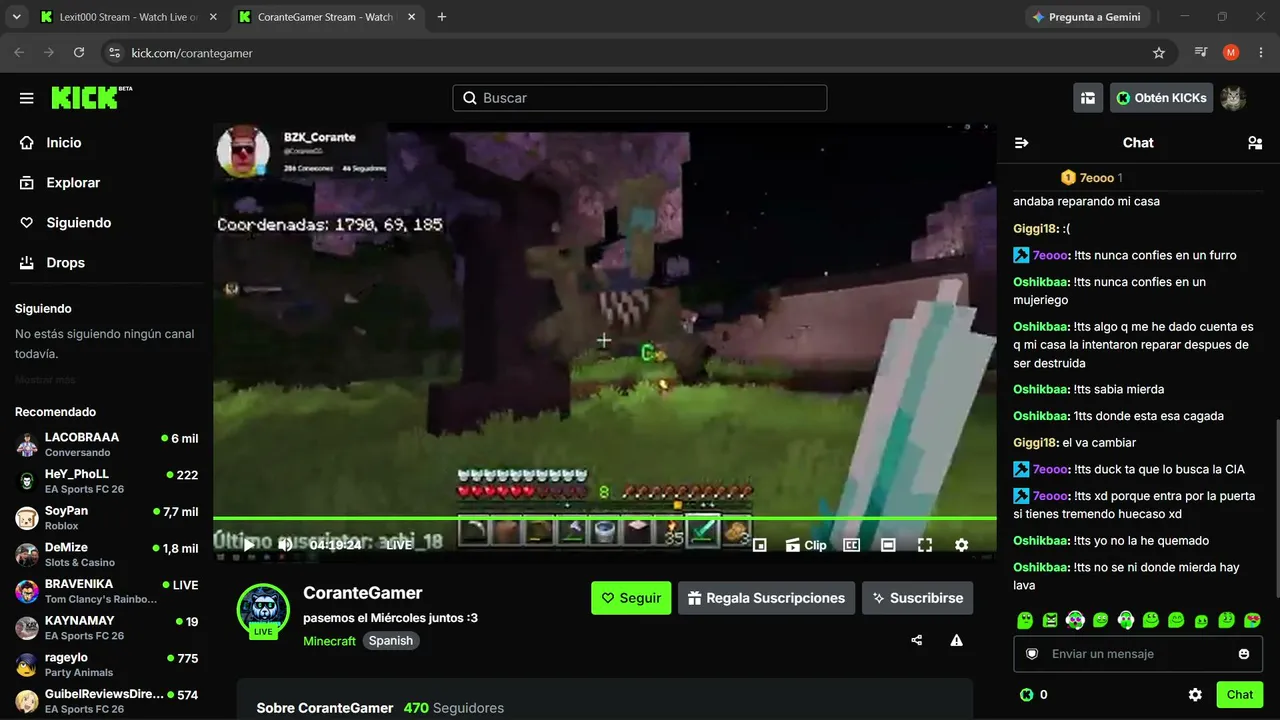Open recommended channel HeY_PhoLL
Viewport: 1280px width, 720px height.
coord(107,481)
